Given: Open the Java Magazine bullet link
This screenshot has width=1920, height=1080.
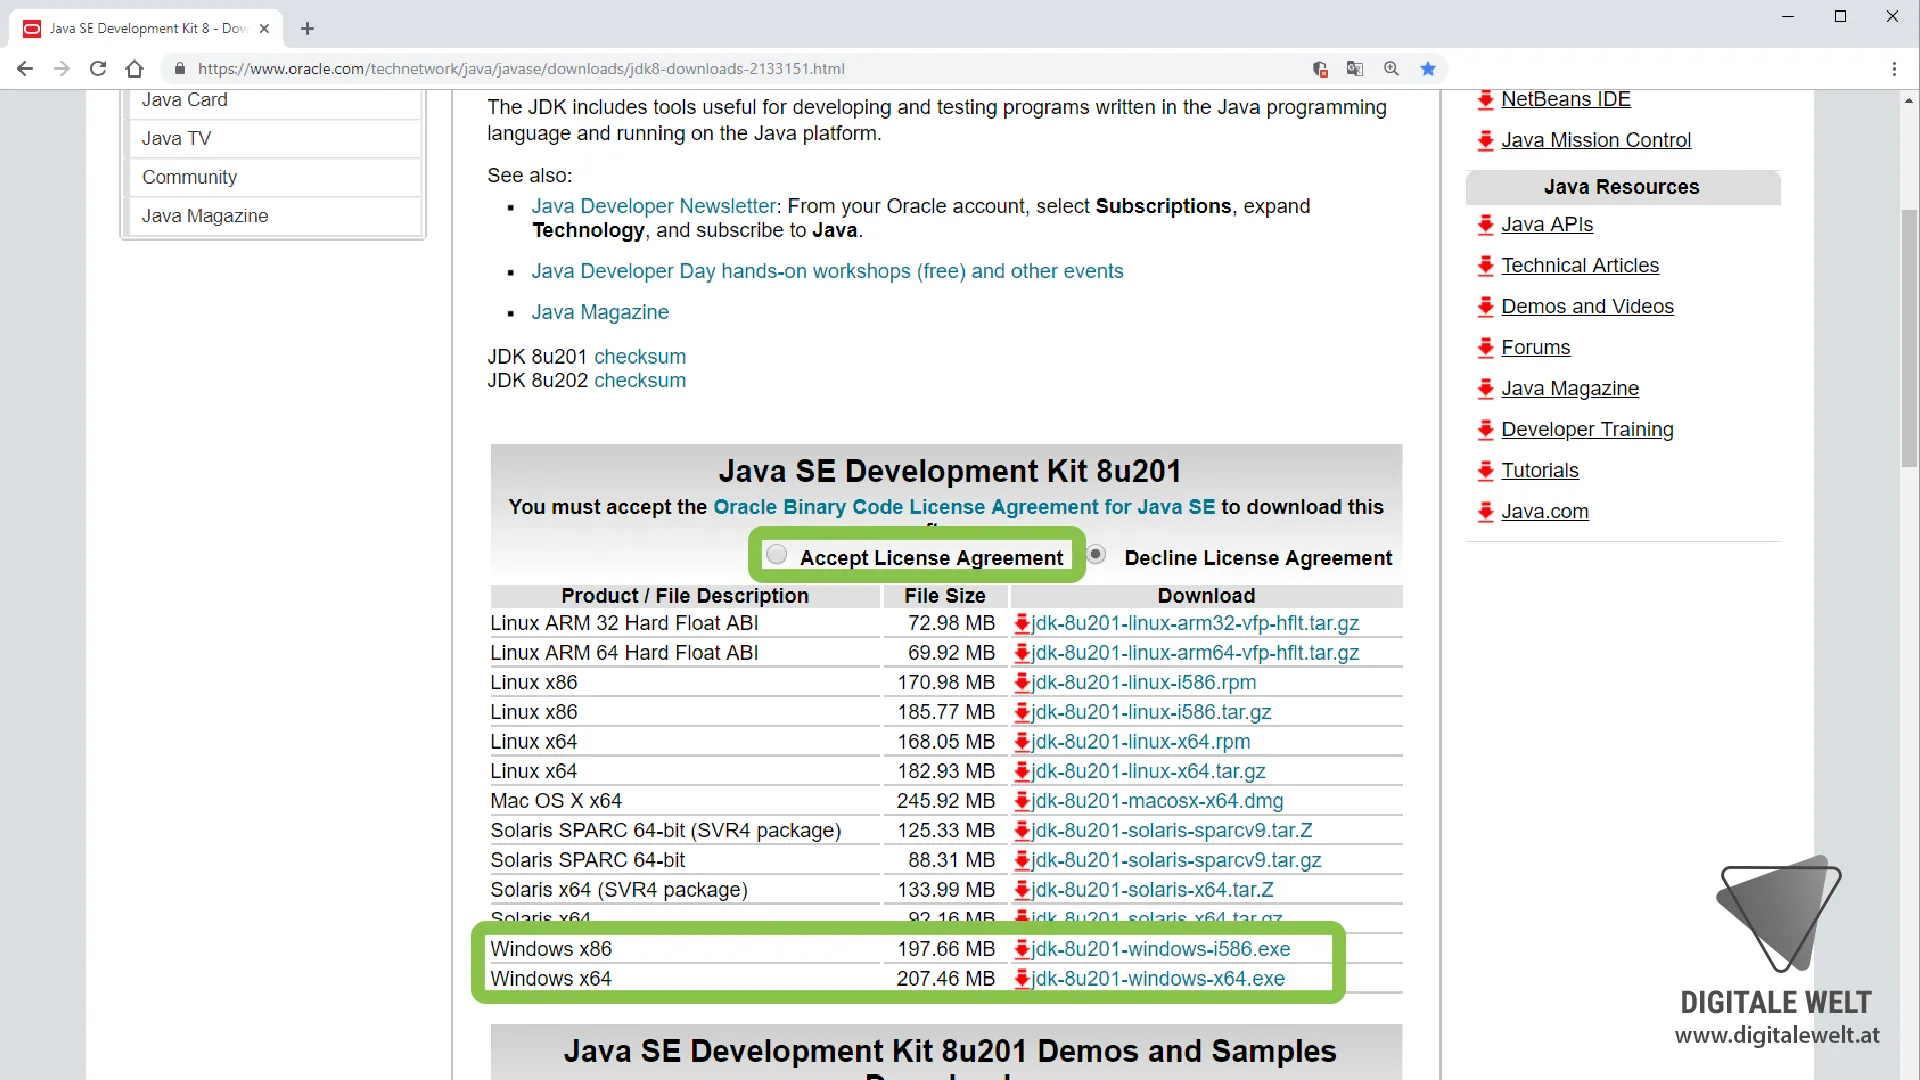Looking at the screenshot, I should (600, 312).
